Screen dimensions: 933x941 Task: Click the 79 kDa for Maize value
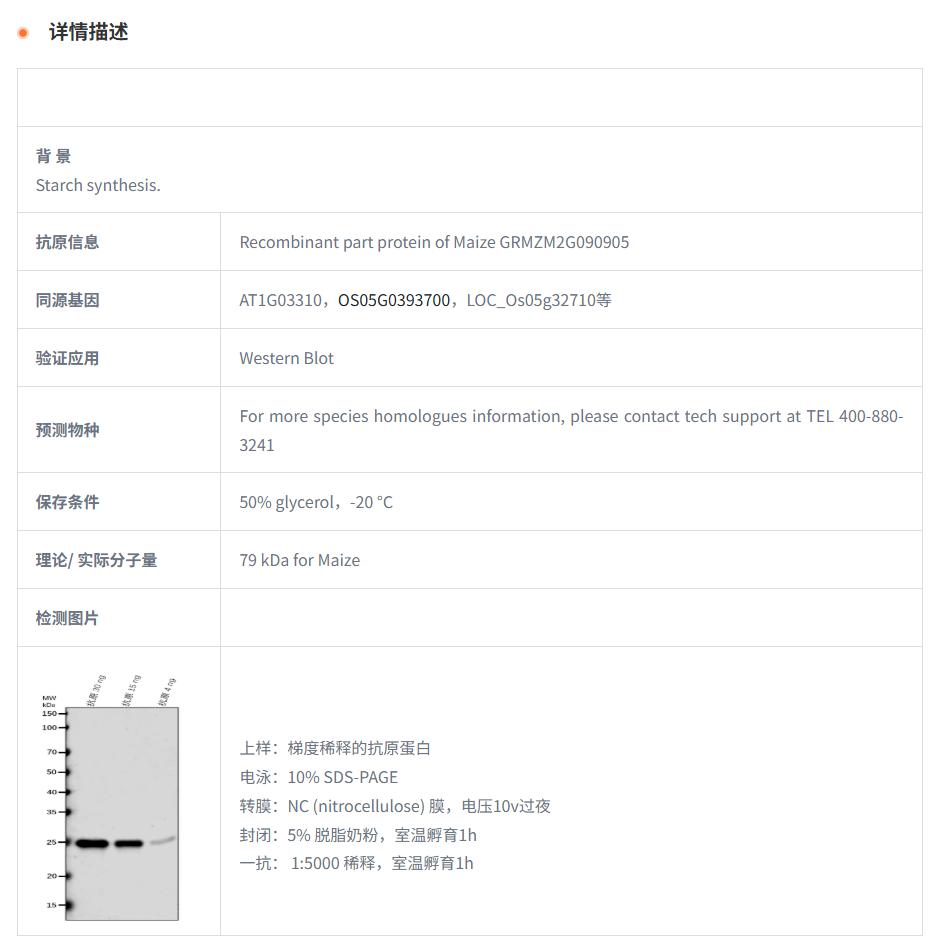coord(299,560)
